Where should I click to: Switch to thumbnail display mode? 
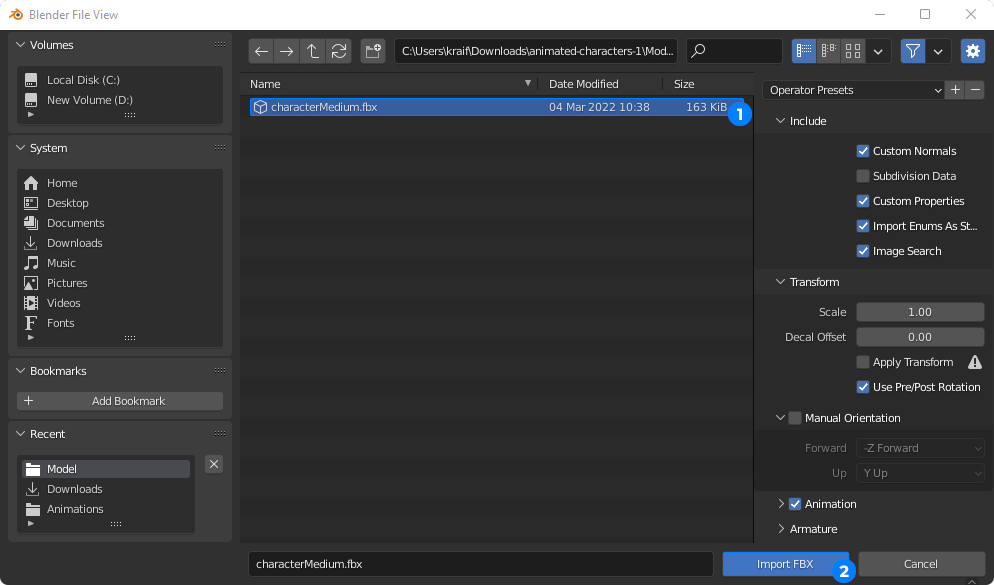(x=853, y=51)
